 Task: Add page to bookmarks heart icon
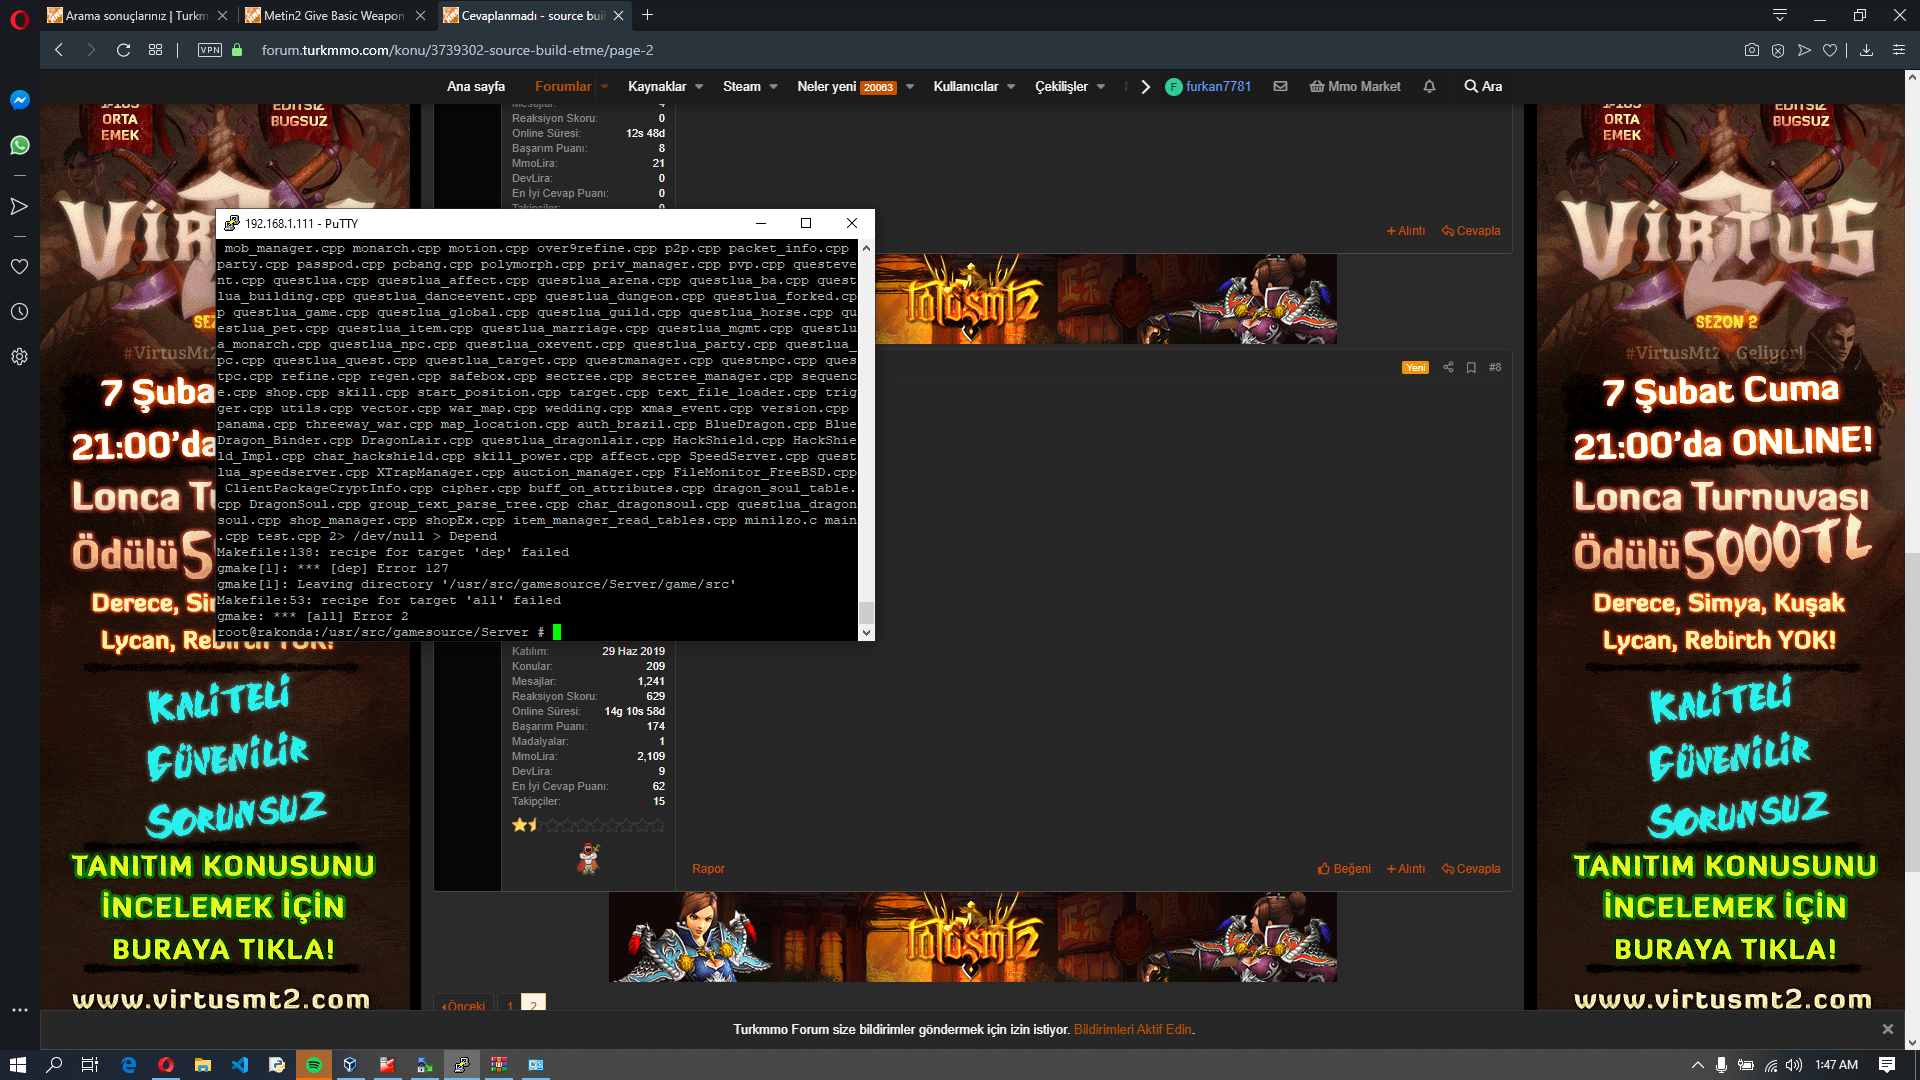pyautogui.click(x=1830, y=50)
